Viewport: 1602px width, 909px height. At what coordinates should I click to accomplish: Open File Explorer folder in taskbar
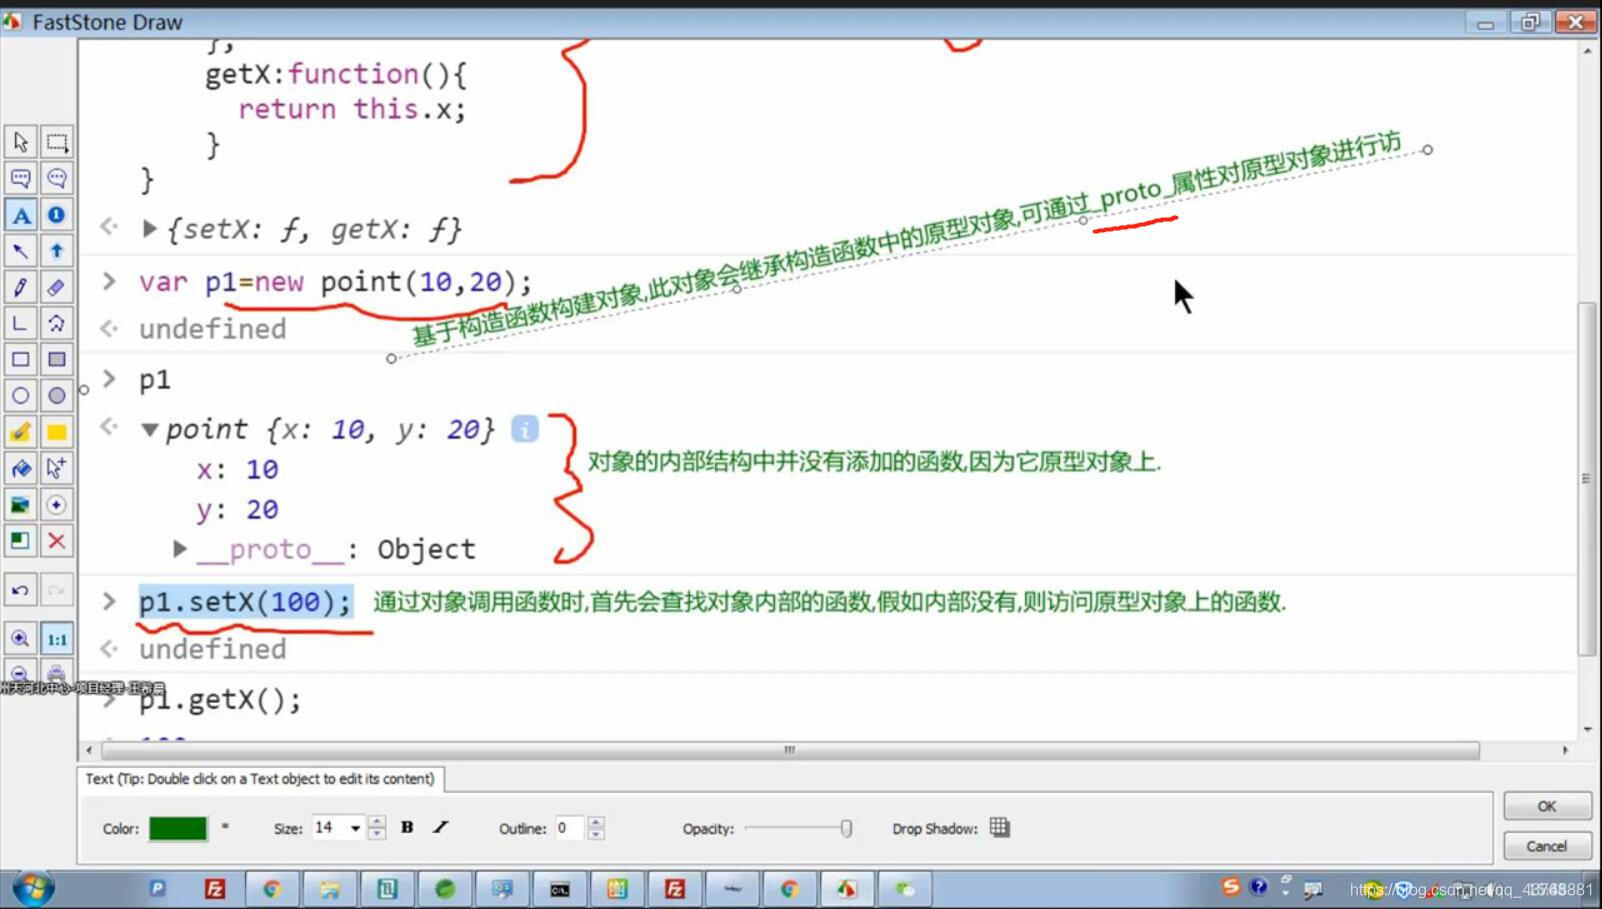pos(329,889)
